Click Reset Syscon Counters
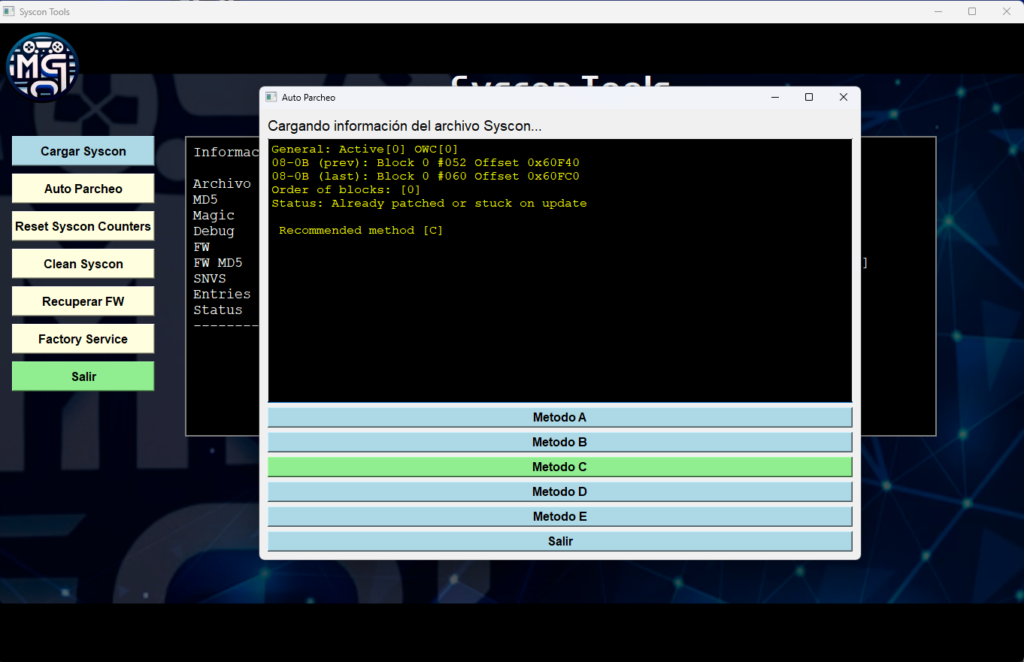1024x662 pixels. (x=83, y=226)
